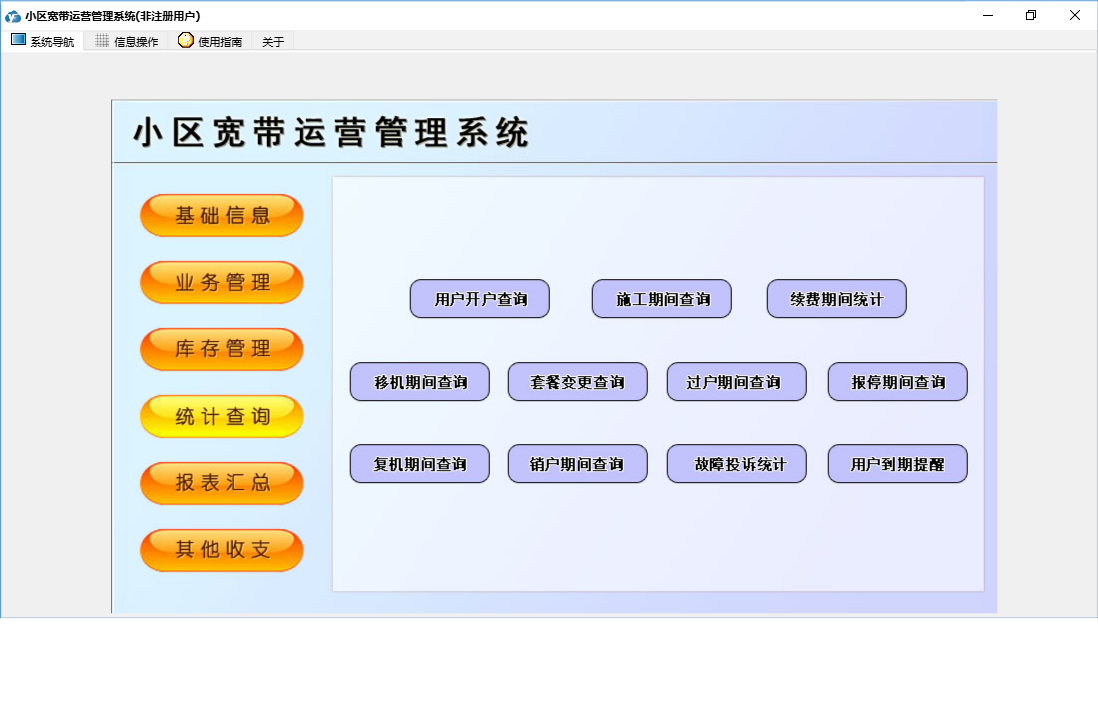Open 故障投诉统计
Screen dimensions: 1098x713
click(x=737, y=464)
